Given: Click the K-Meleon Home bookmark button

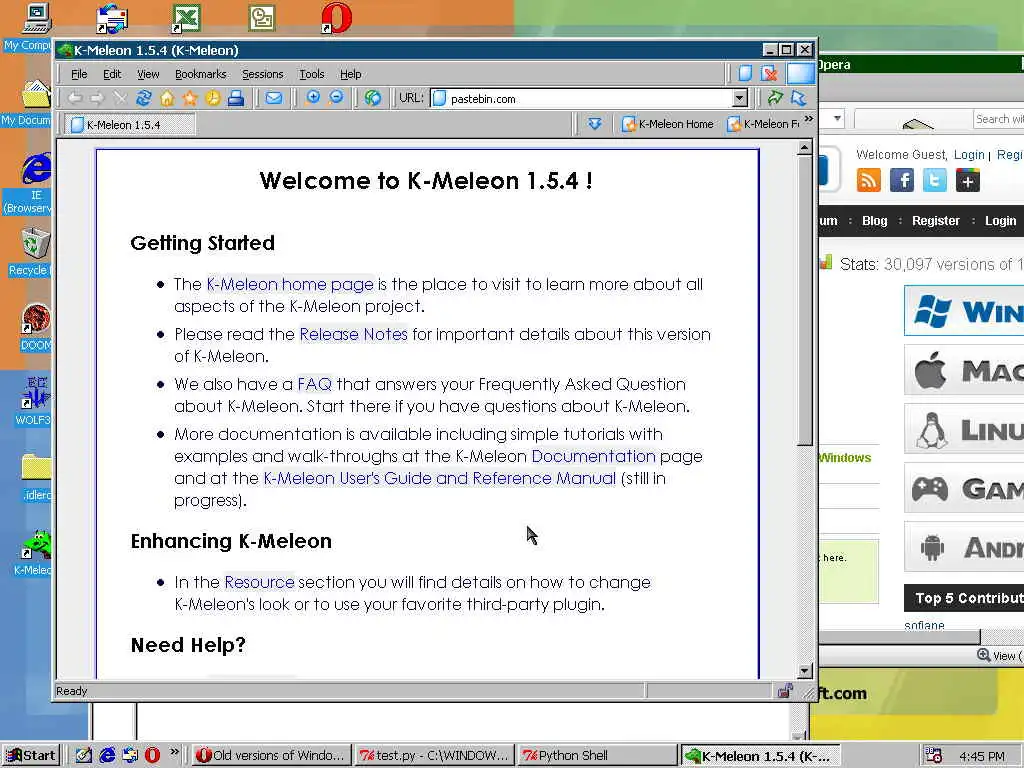Looking at the screenshot, I should 667,124.
